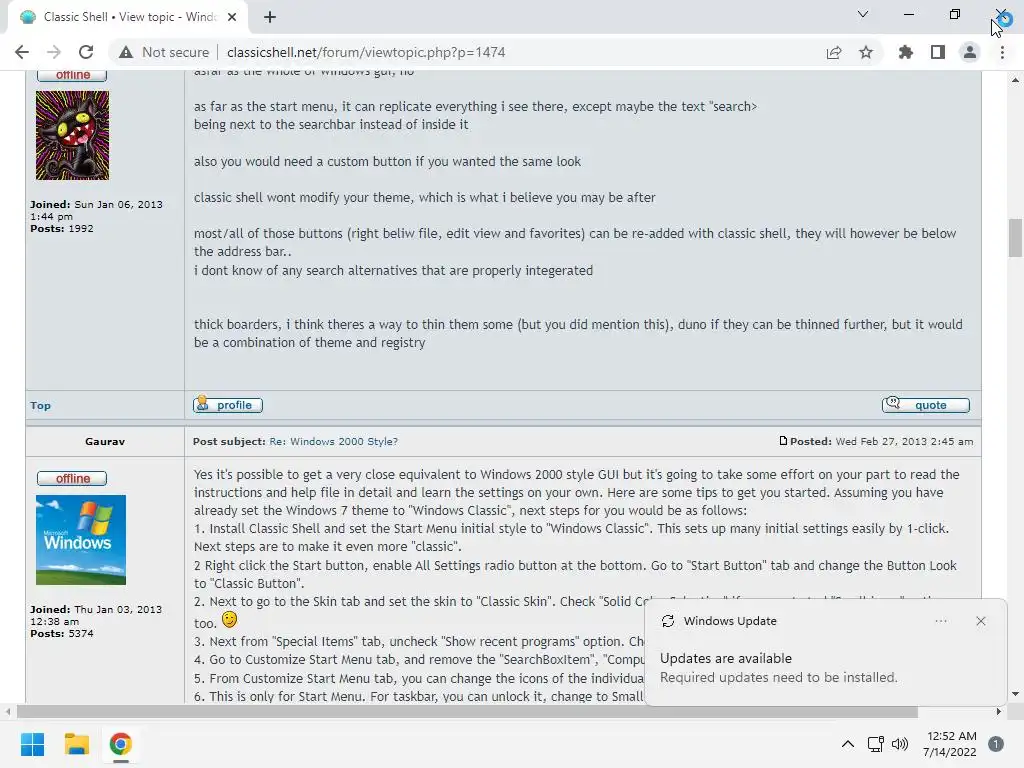
Task: Open Windows Update notification options menu
Action: click(941, 621)
